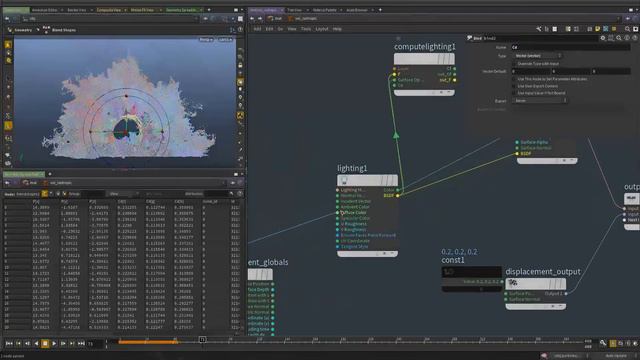Select the computelighting1 node
Image resolution: width=640 pixels, height=360 pixels.
point(424,59)
